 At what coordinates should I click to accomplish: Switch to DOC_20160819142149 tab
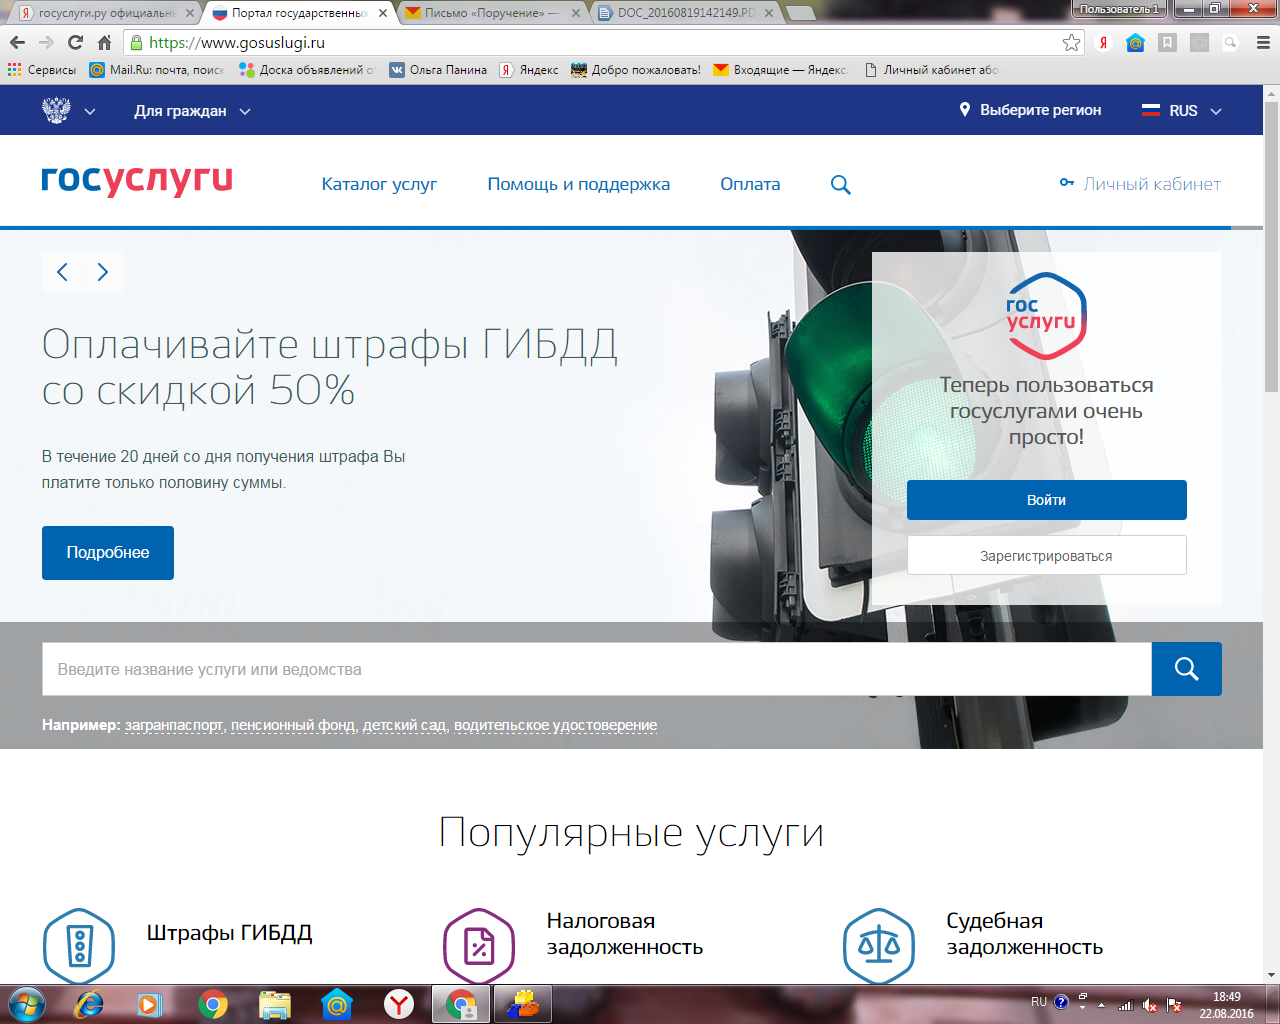(x=686, y=13)
